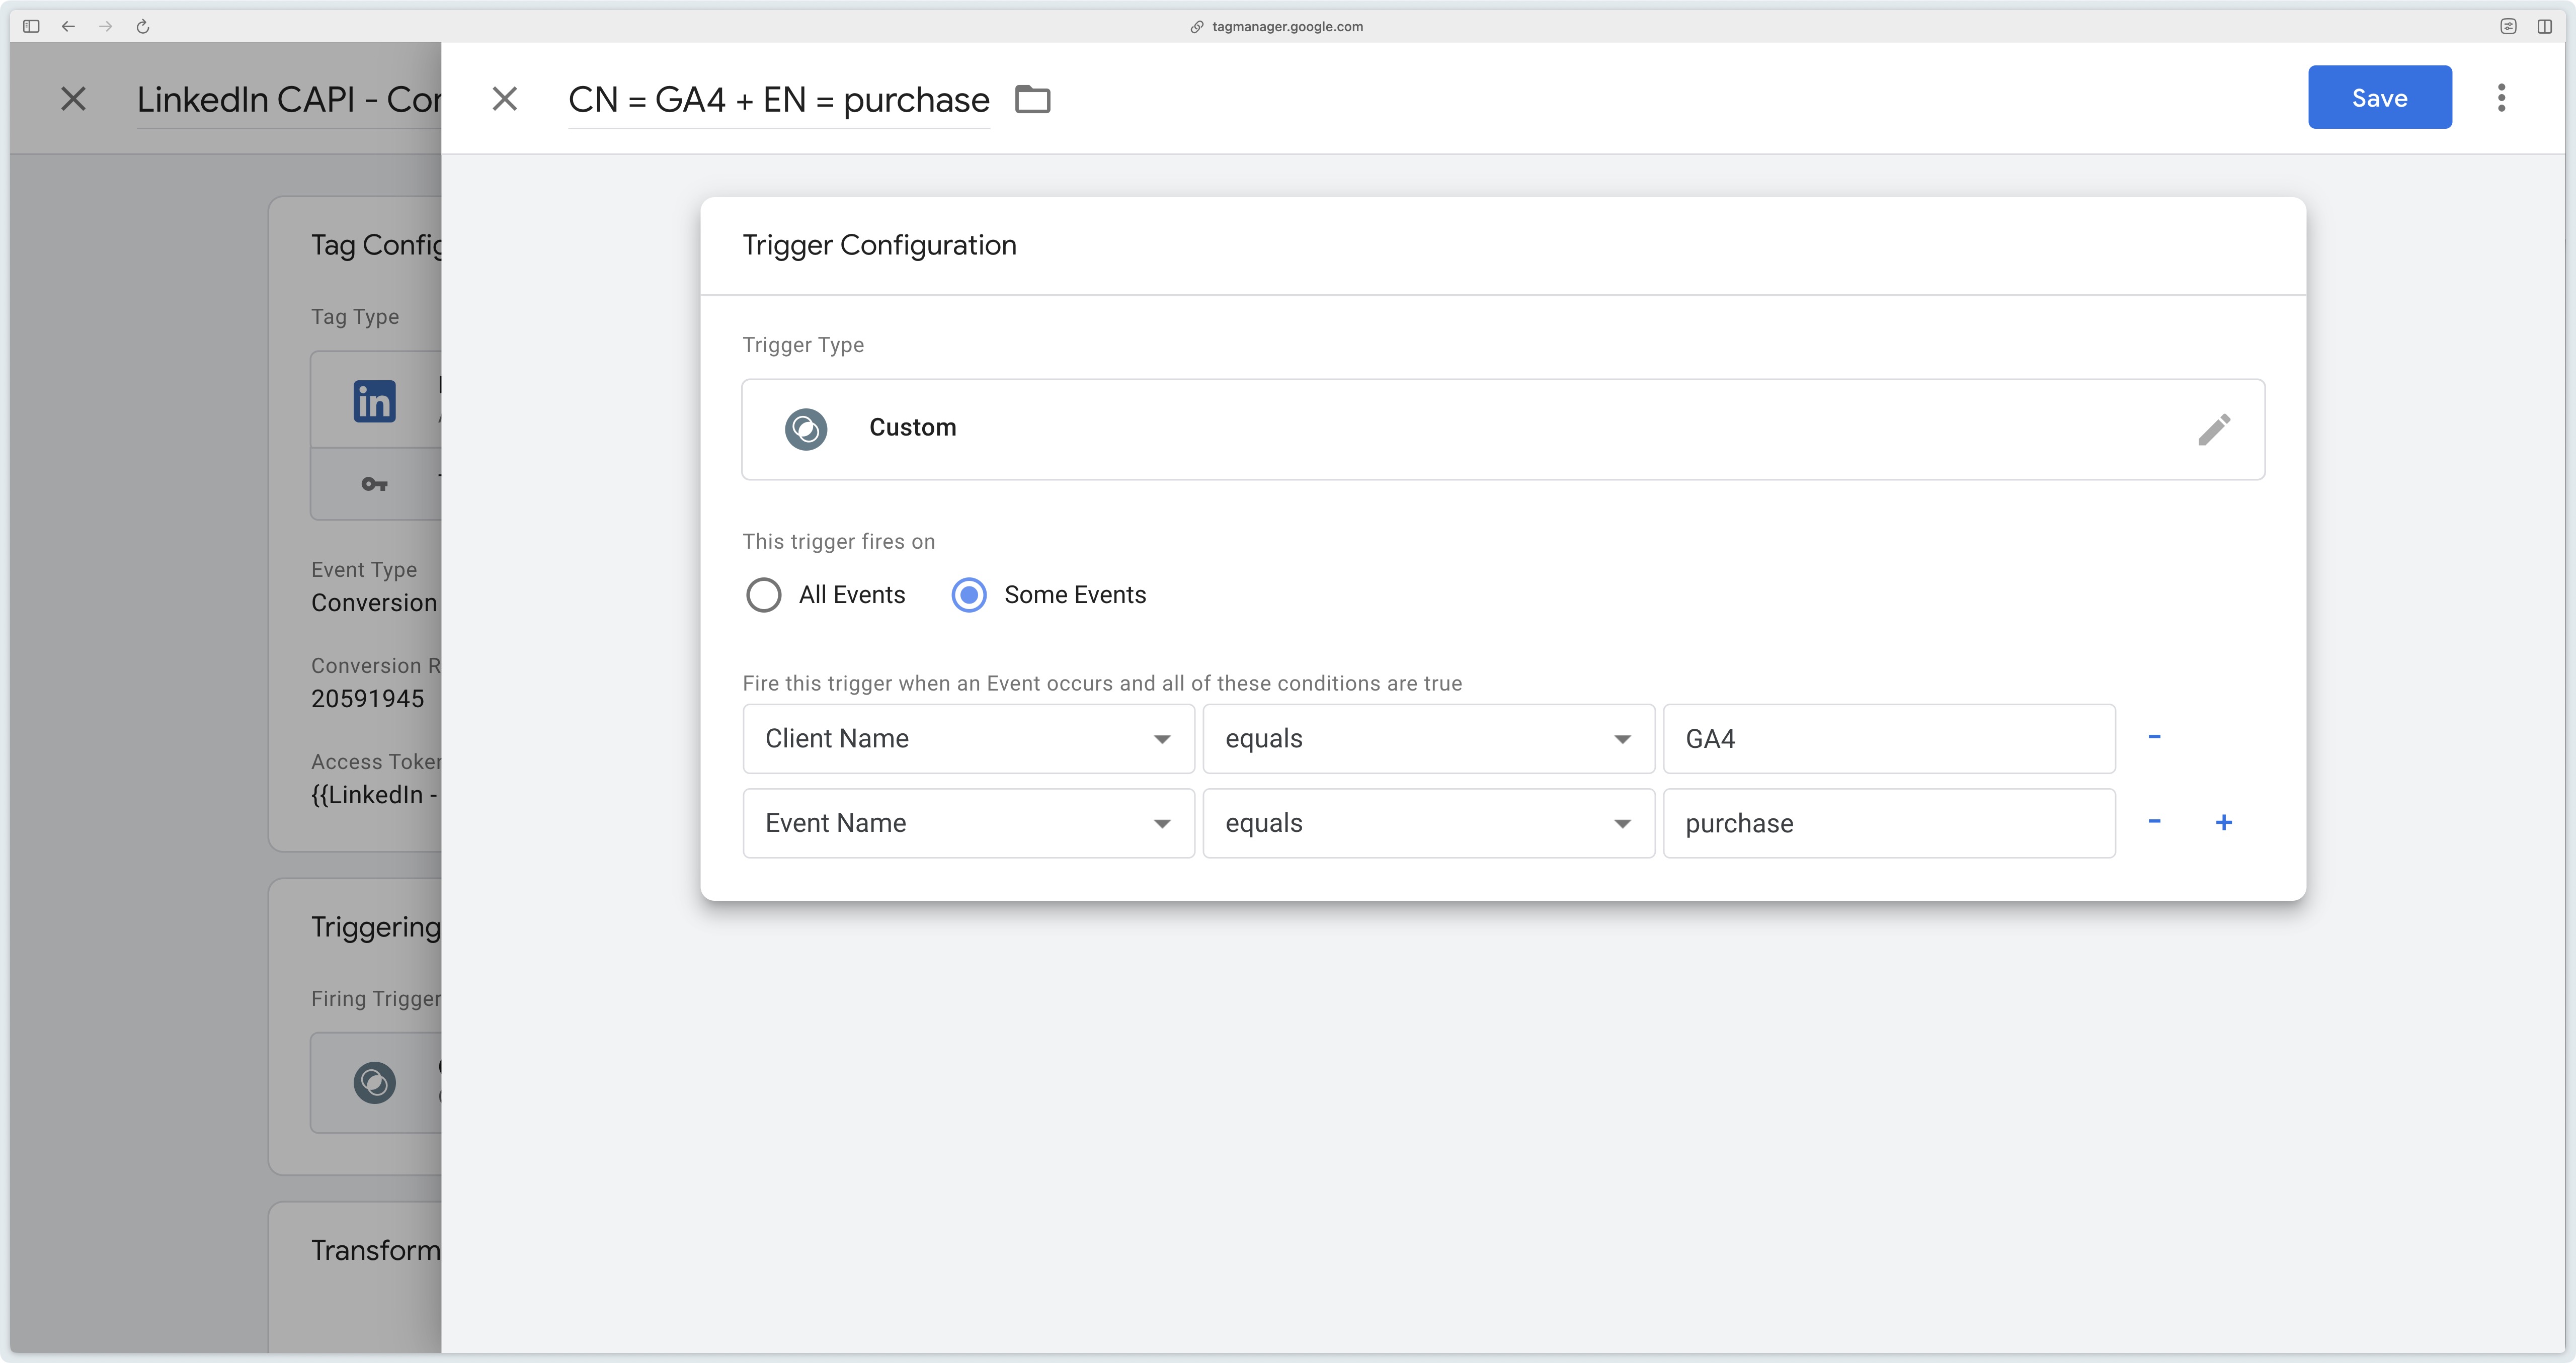Viewport: 2576px width, 1363px height.
Task: Go back with the browser back arrow
Action: (68, 26)
